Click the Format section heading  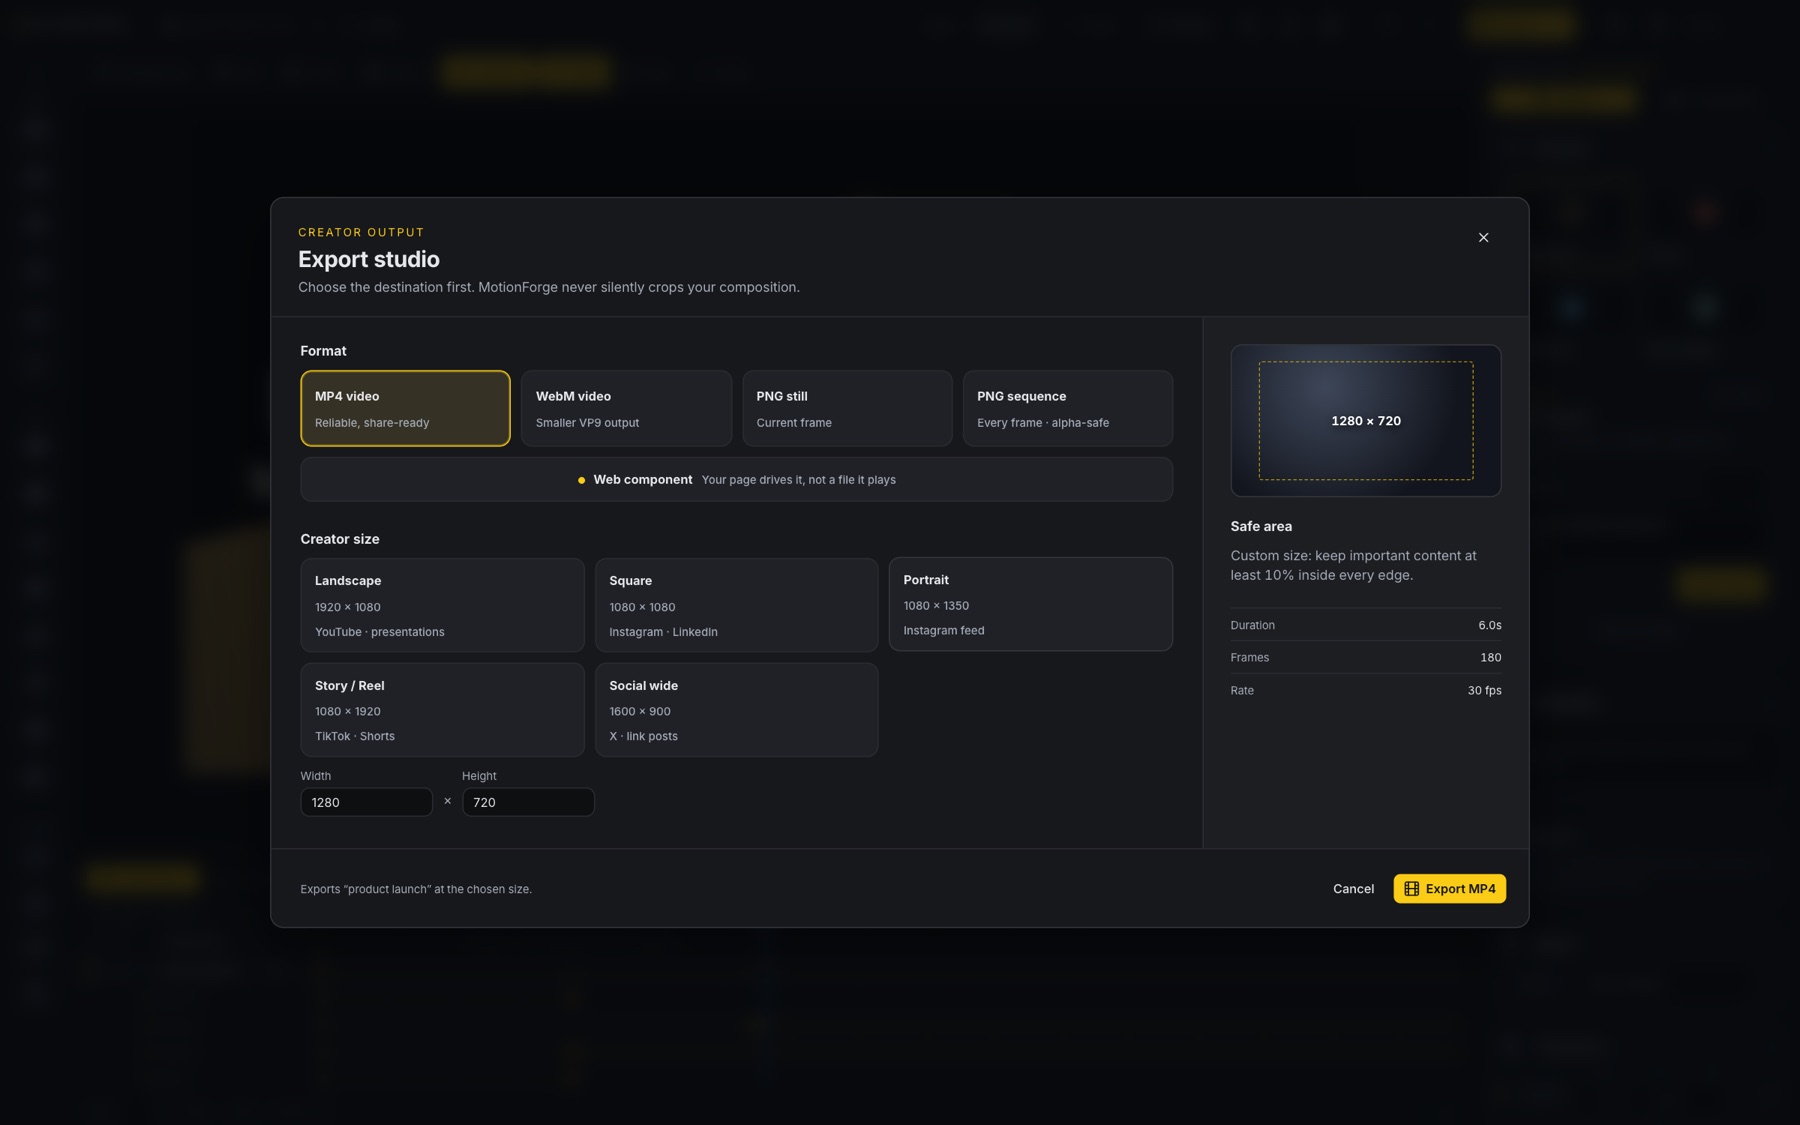point(323,351)
